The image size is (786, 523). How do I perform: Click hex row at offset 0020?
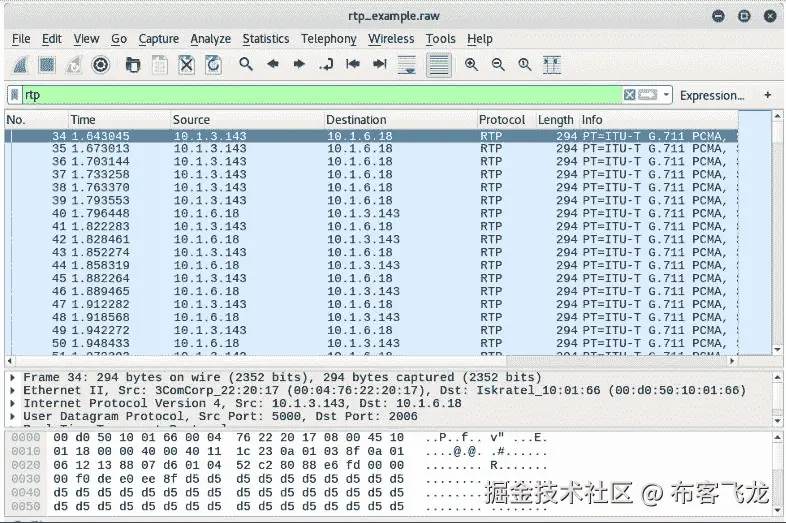[x=279, y=465]
